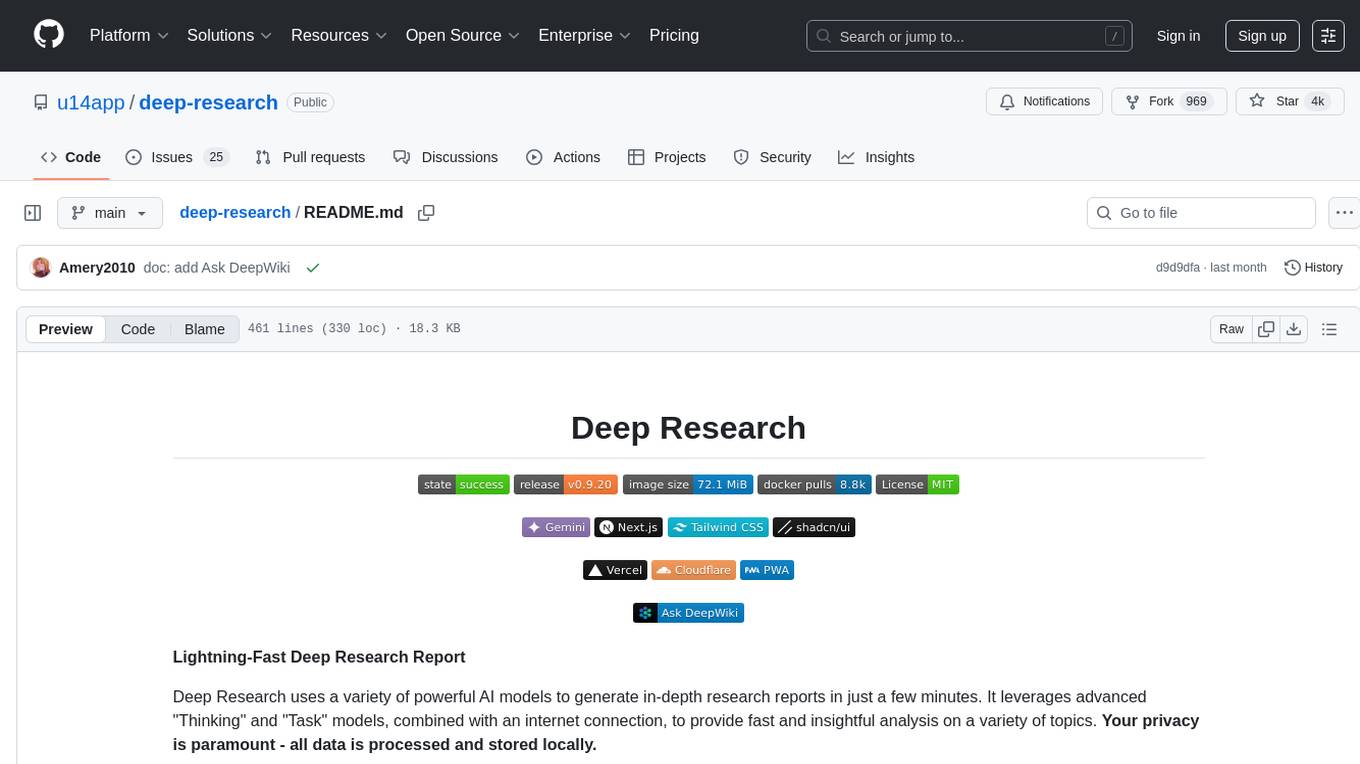1360x764 pixels.
Task: Open the Pull requests tab
Action: pyautogui.click(x=310, y=157)
